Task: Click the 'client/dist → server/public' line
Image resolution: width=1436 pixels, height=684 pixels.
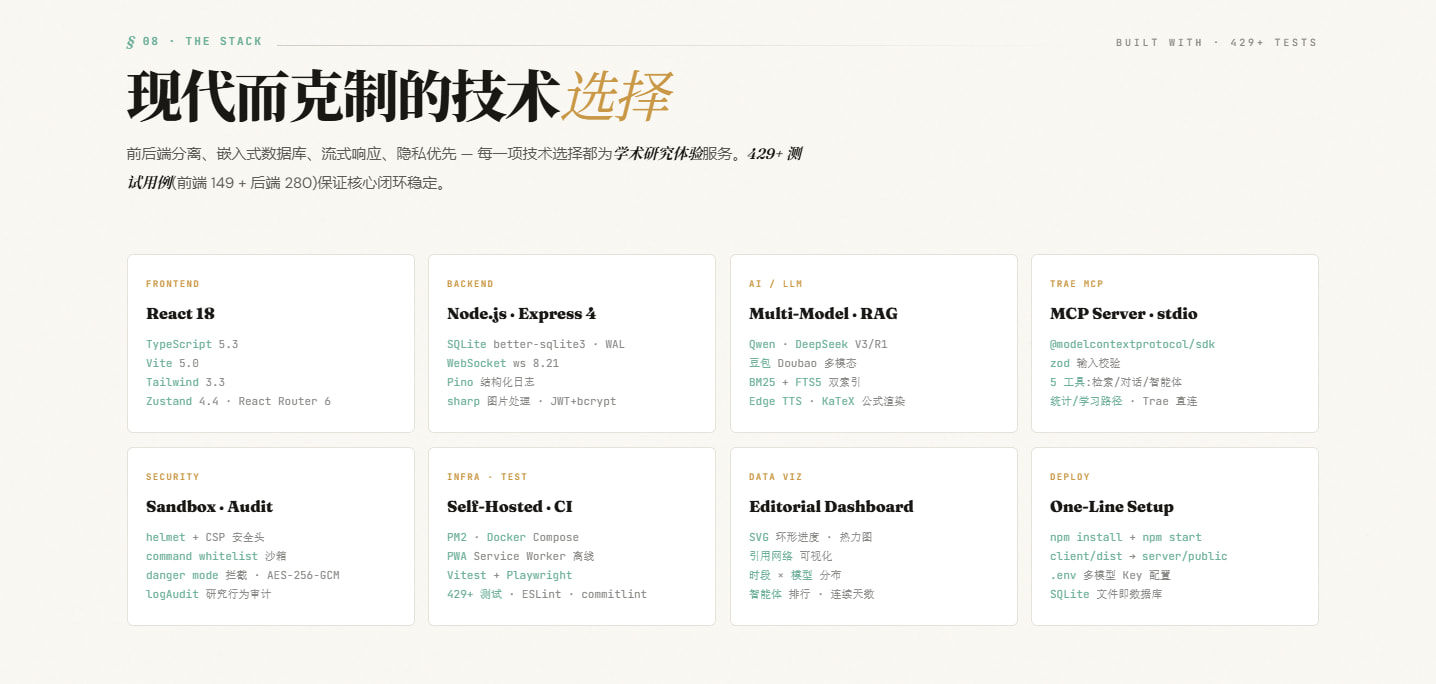Action: [1139, 556]
